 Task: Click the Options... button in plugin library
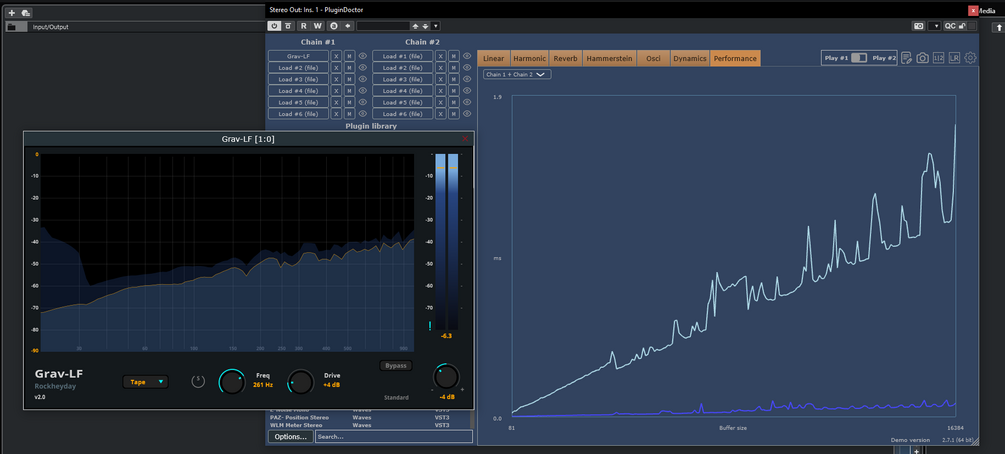pyautogui.click(x=290, y=437)
